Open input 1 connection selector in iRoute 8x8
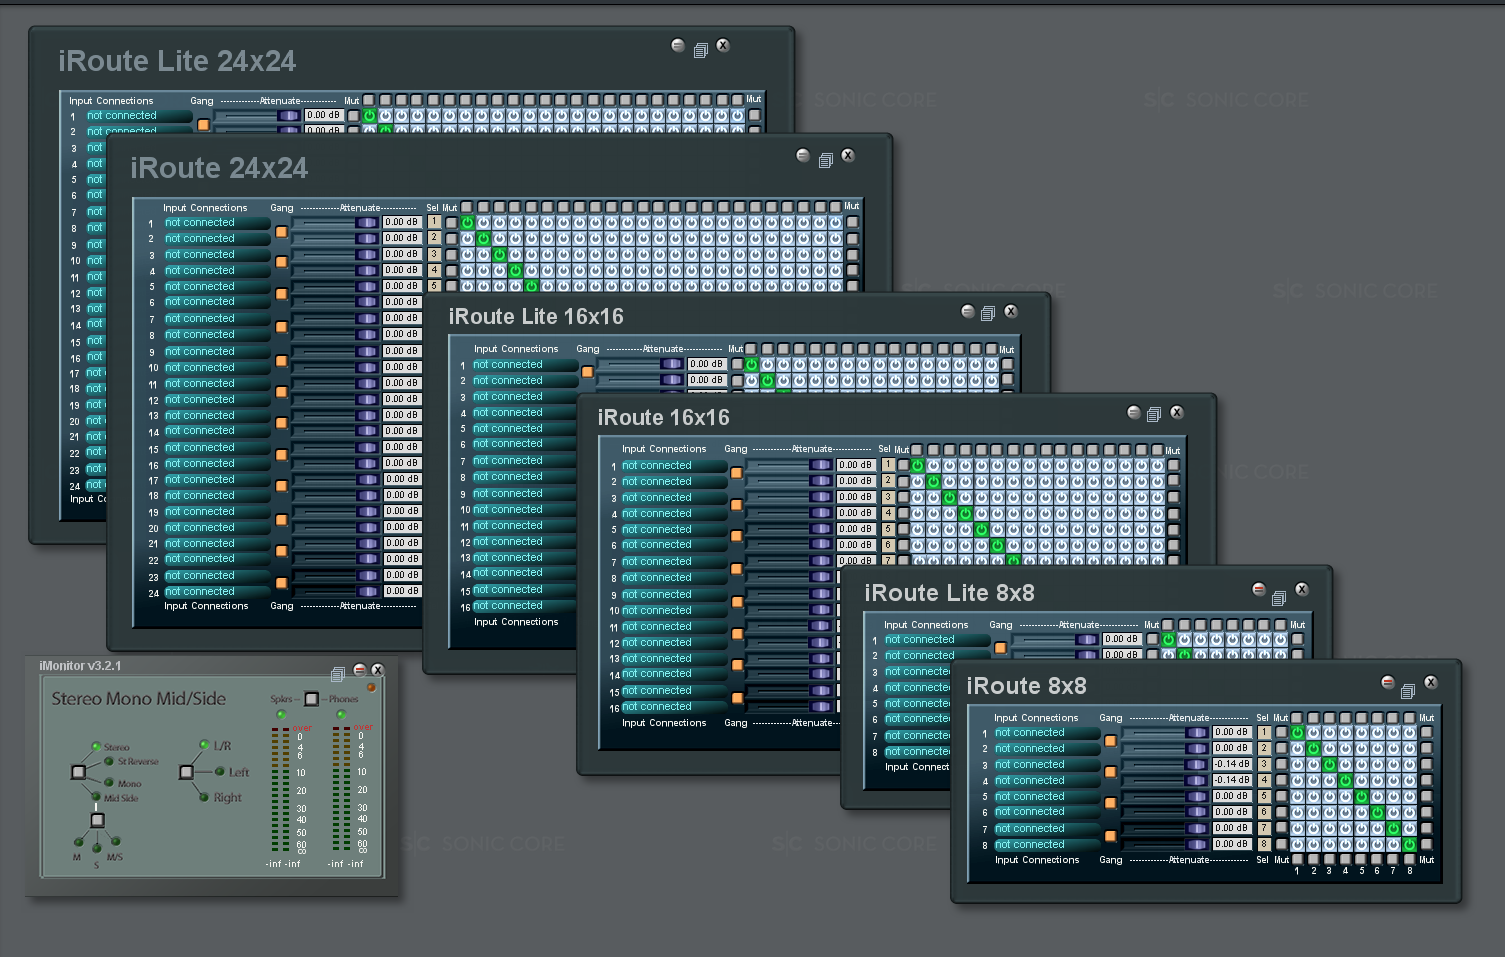Image resolution: width=1505 pixels, height=957 pixels. [x=1047, y=732]
